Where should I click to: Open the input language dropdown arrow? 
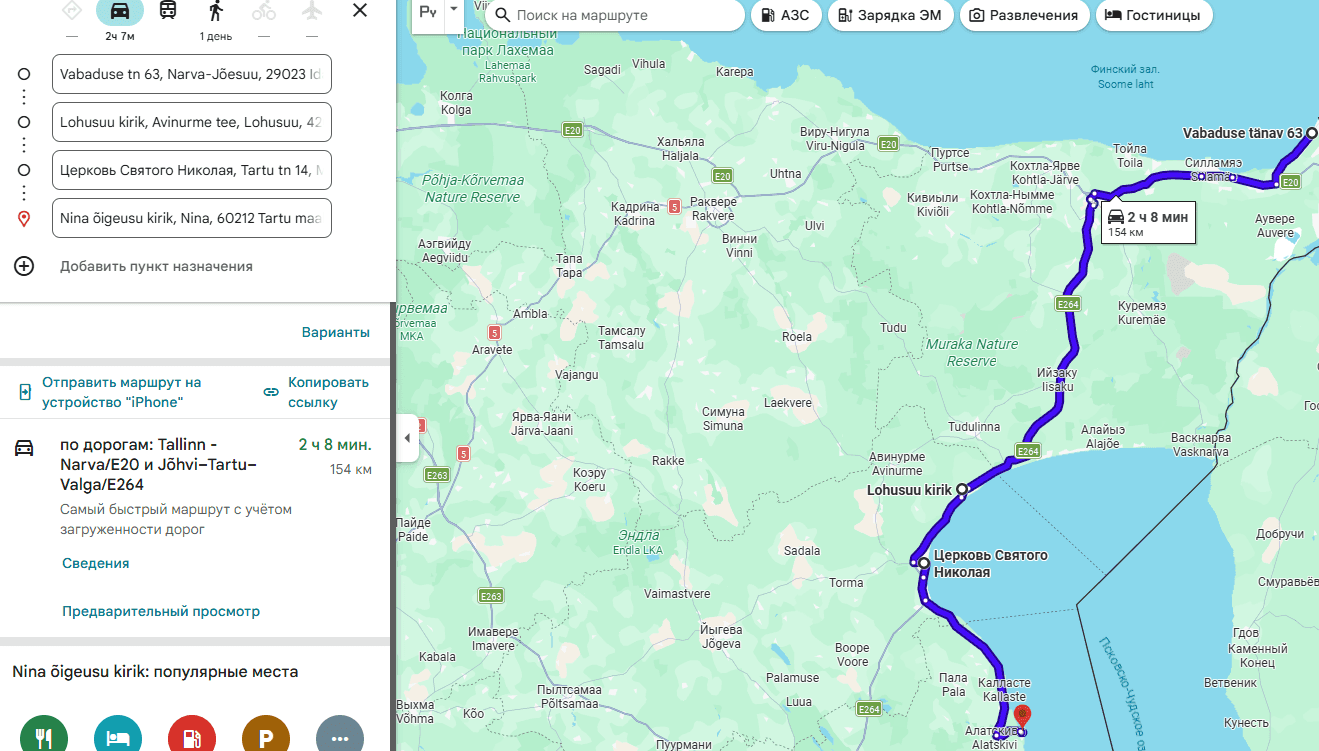(454, 9)
